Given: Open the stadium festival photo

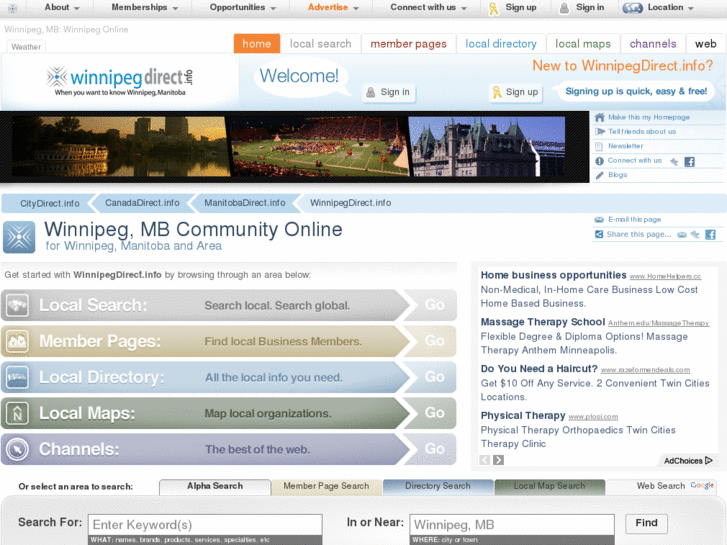Looking at the screenshot, I should tap(319, 146).
